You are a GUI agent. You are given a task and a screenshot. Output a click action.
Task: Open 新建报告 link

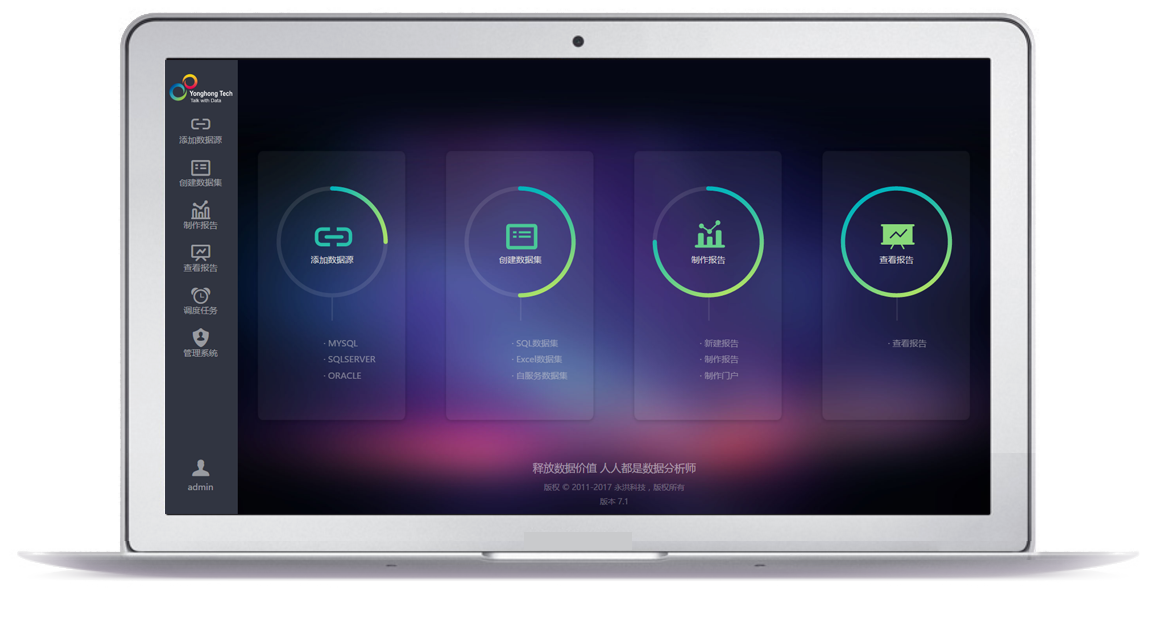tap(719, 344)
